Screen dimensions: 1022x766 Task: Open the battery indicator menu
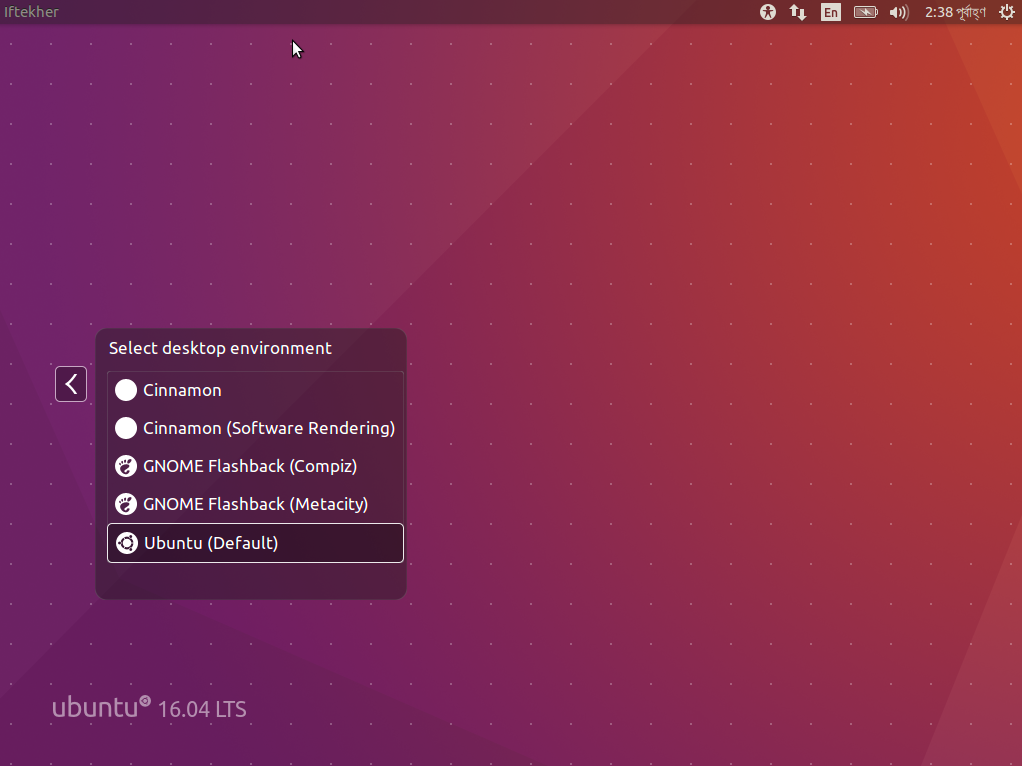866,12
